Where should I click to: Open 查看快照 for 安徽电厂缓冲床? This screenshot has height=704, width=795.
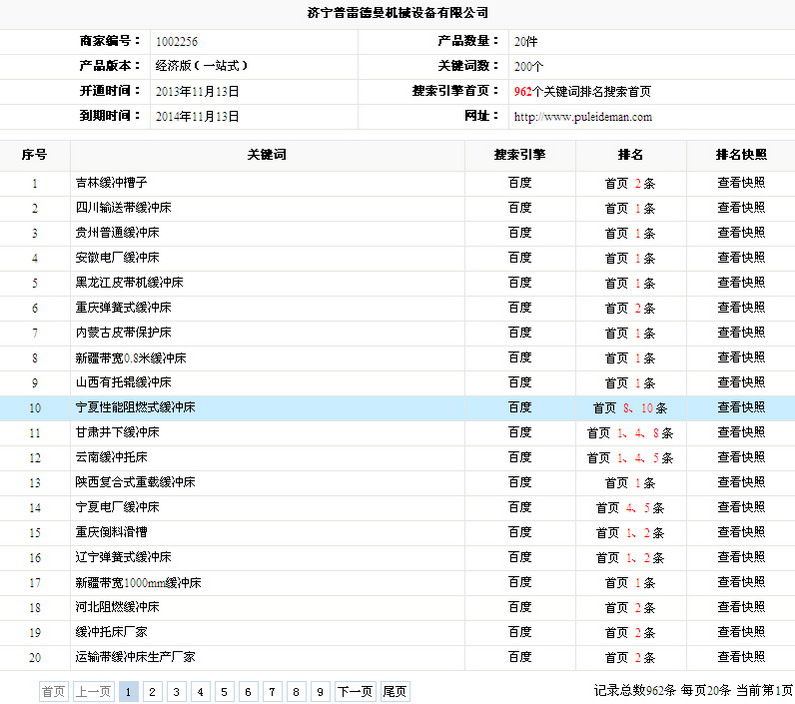(741, 257)
